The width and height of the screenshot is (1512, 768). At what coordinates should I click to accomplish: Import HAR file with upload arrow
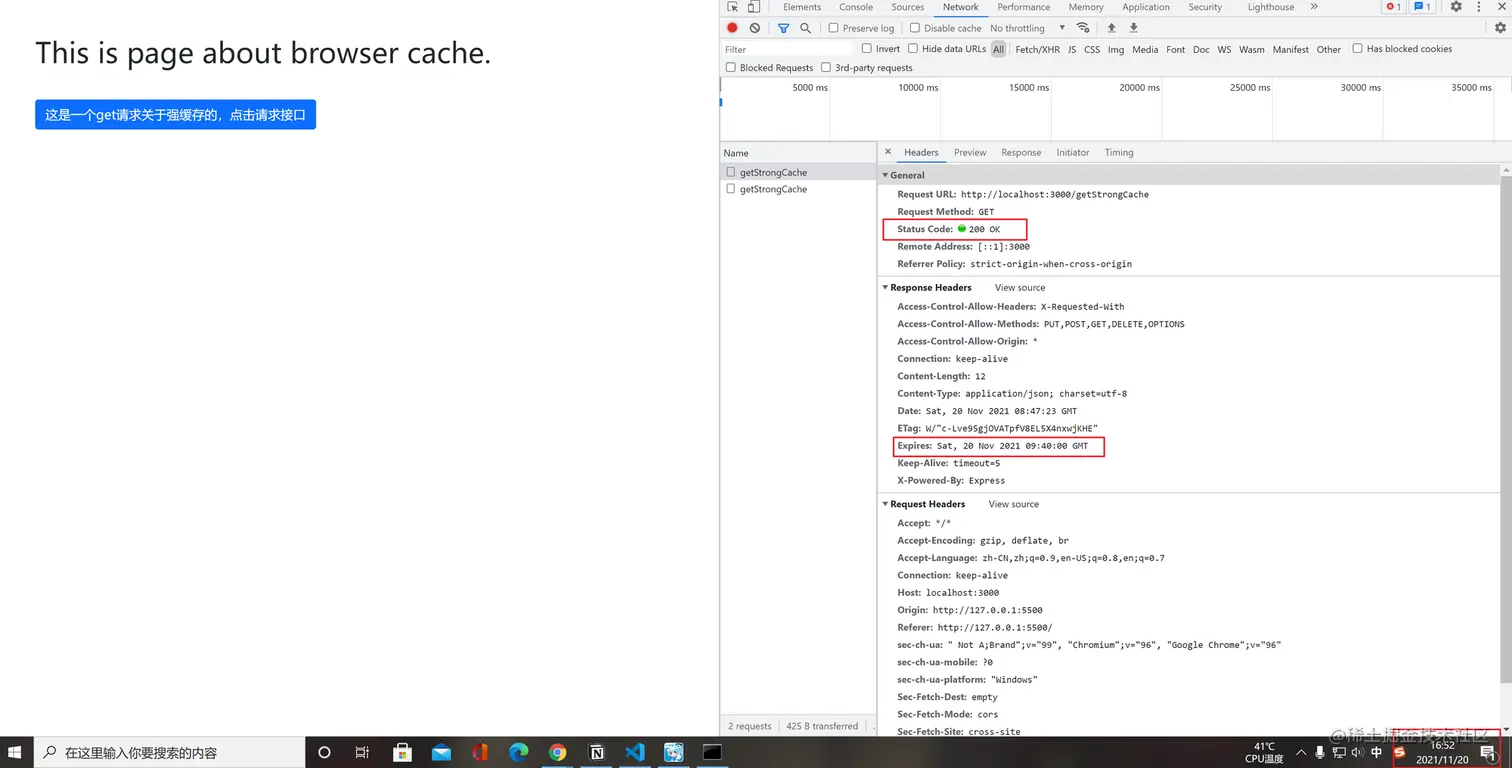[1111, 28]
